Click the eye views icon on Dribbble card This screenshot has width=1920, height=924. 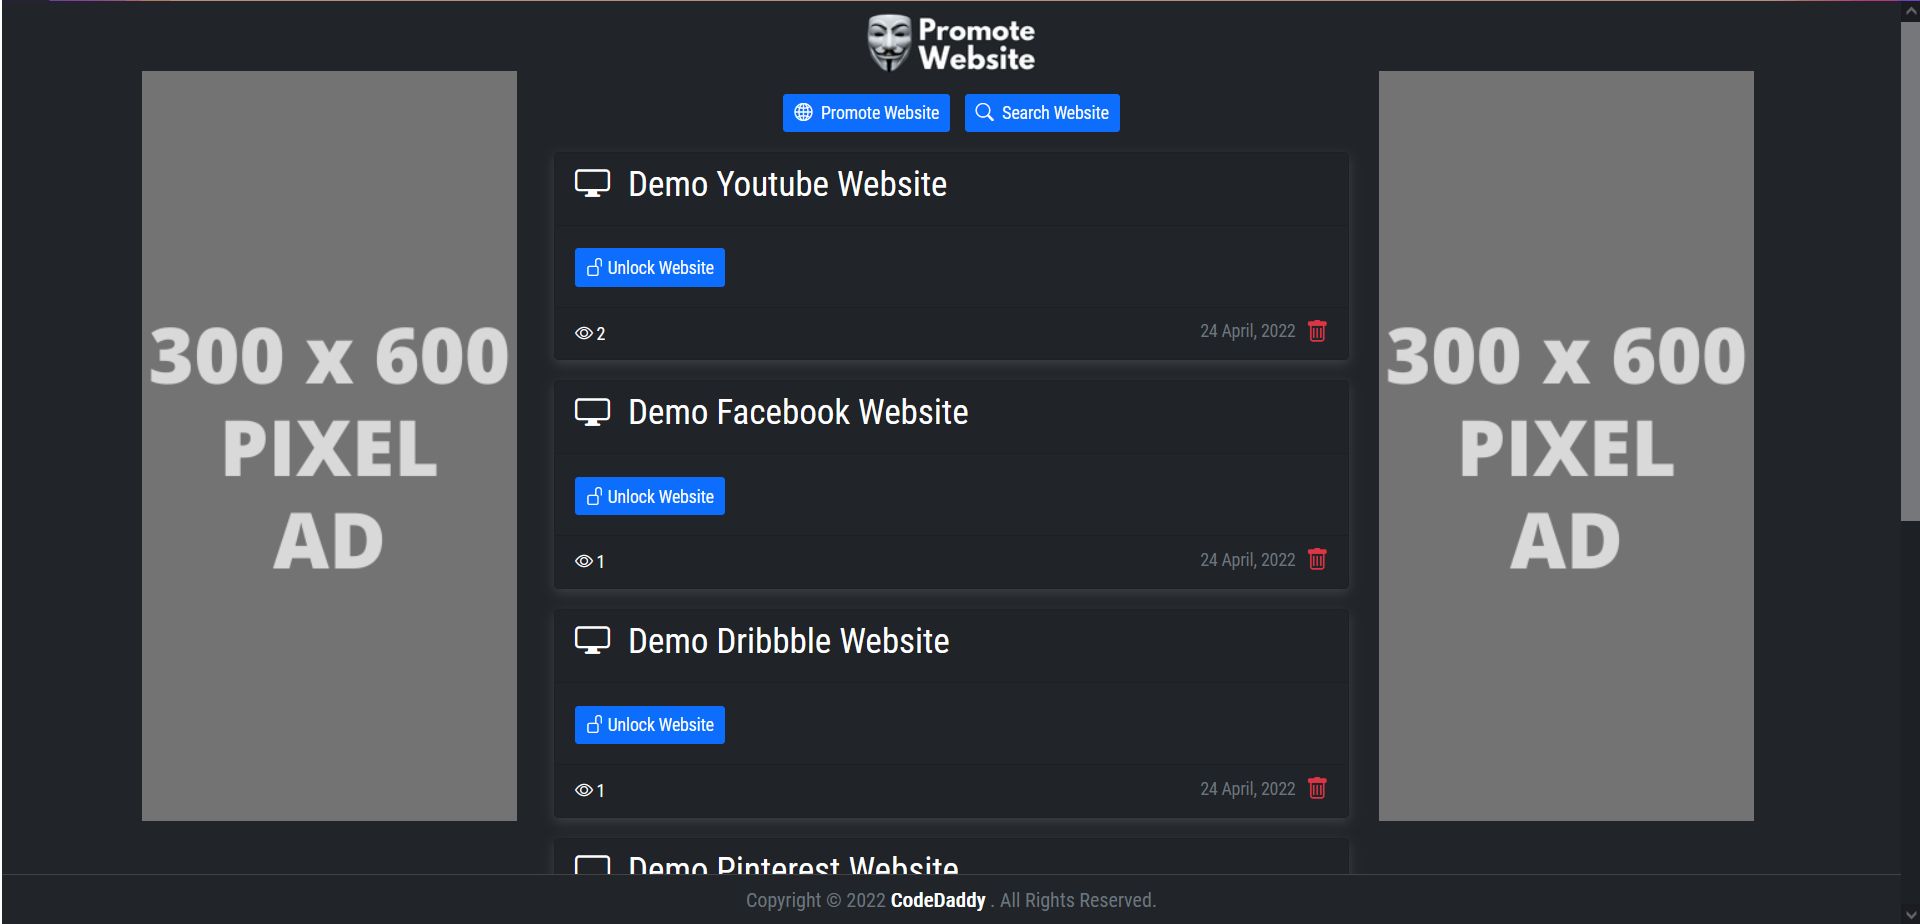pos(584,790)
